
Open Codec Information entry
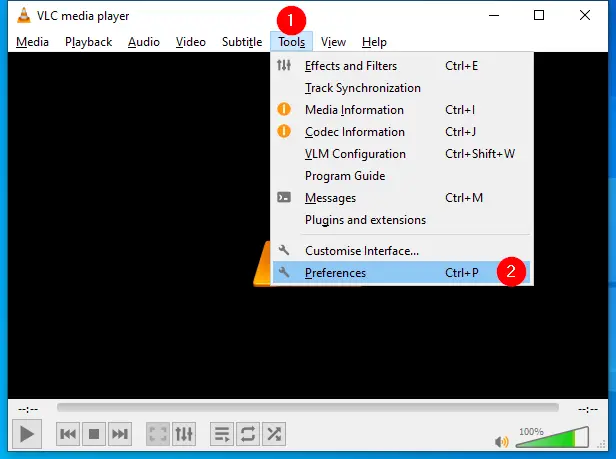[x=402, y=132]
